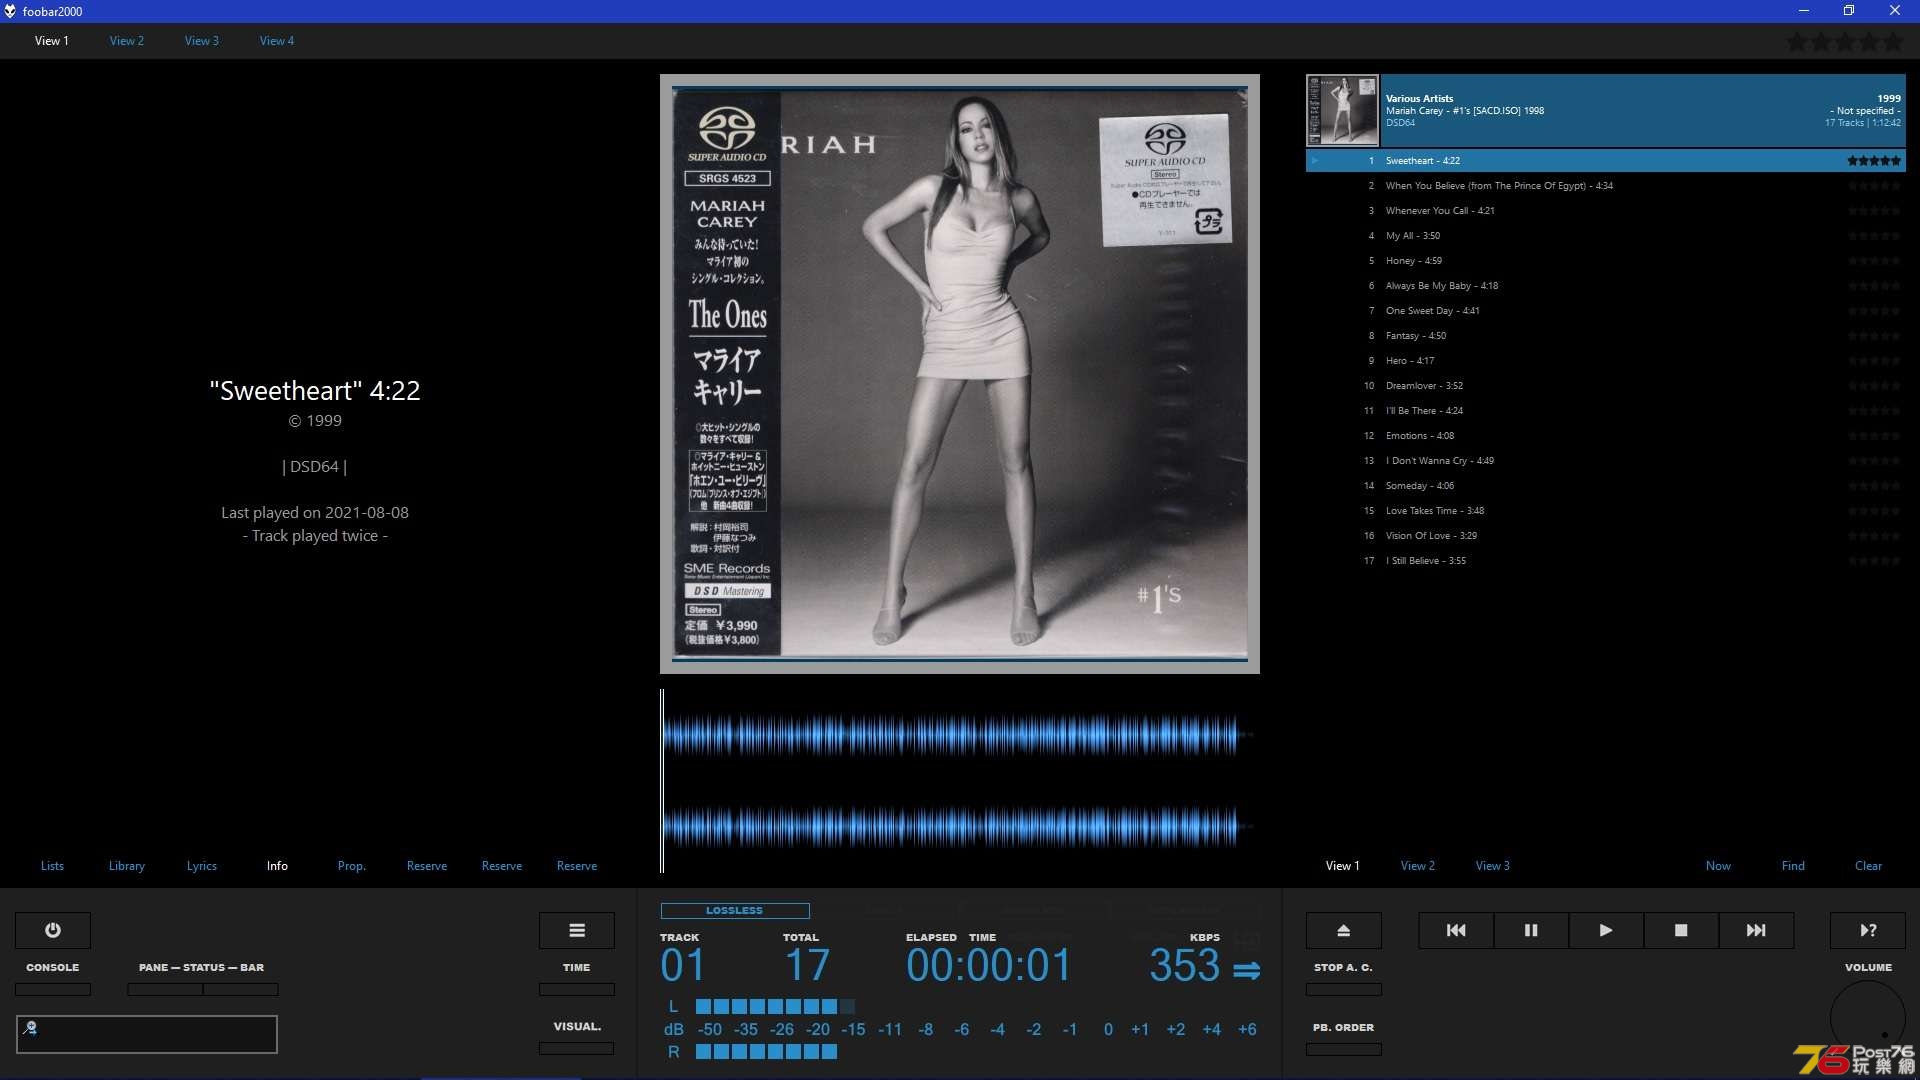Open the Library tab
This screenshot has height=1080, width=1920.
[127, 866]
